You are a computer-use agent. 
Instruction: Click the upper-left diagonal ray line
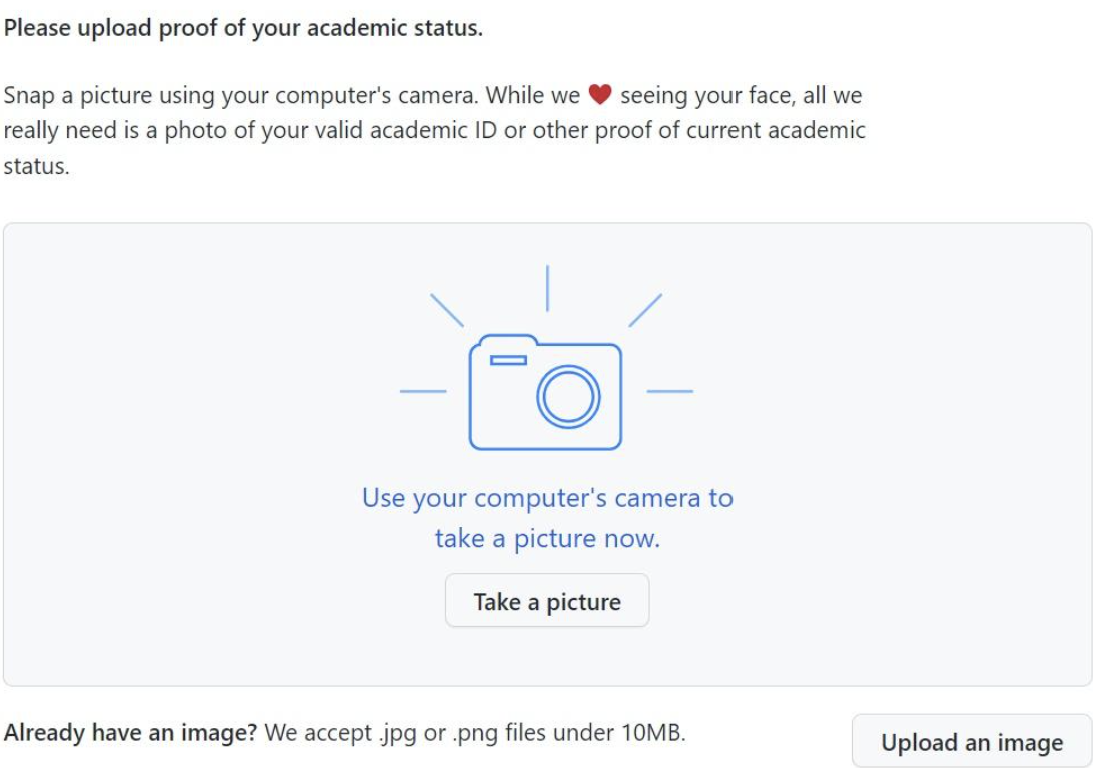[x=447, y=310]
